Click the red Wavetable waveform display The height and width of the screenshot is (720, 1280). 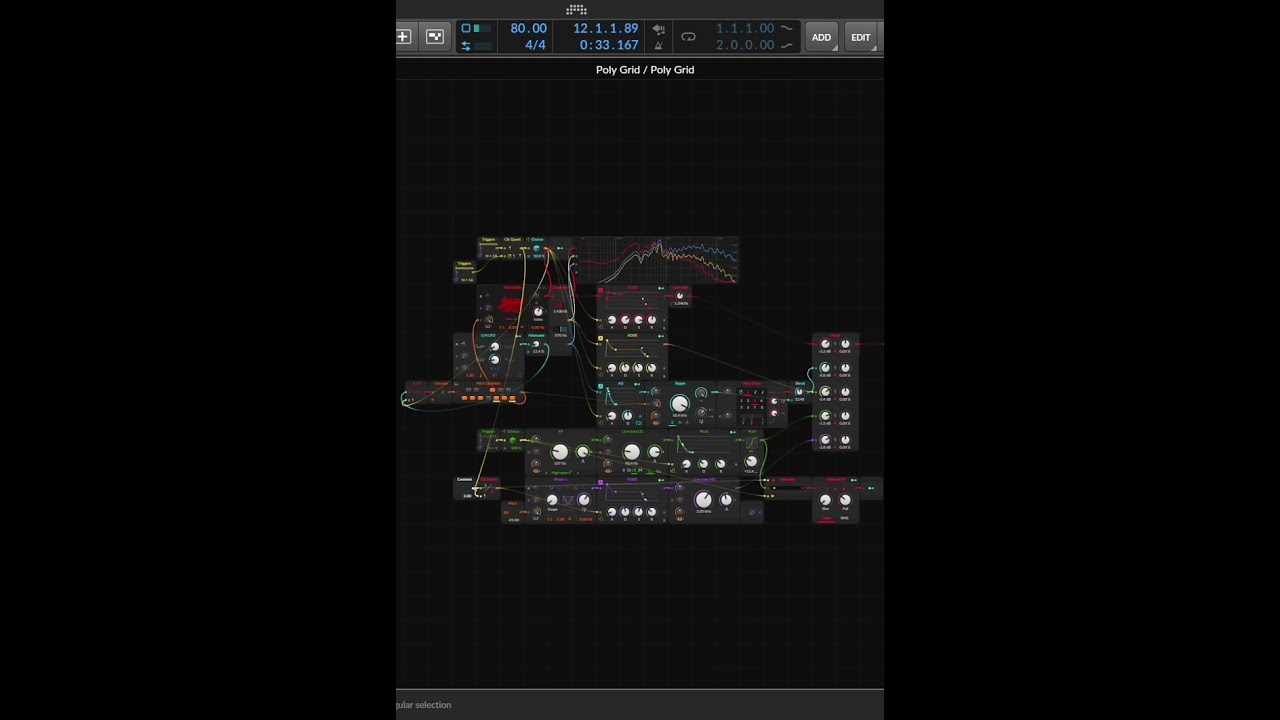tap(510, 305)
